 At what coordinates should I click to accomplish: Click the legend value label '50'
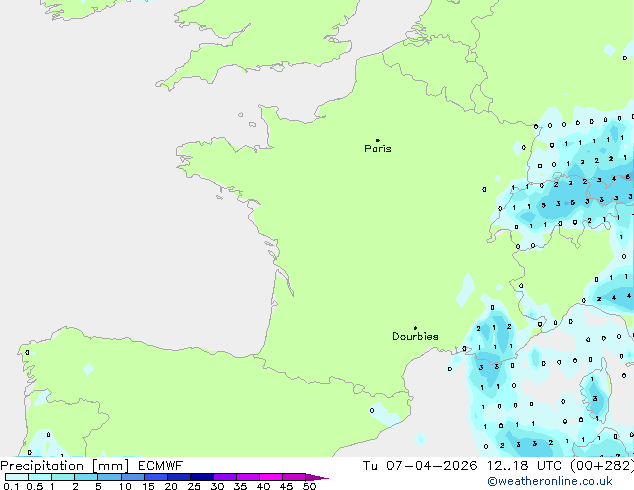(x=309, y=486)
